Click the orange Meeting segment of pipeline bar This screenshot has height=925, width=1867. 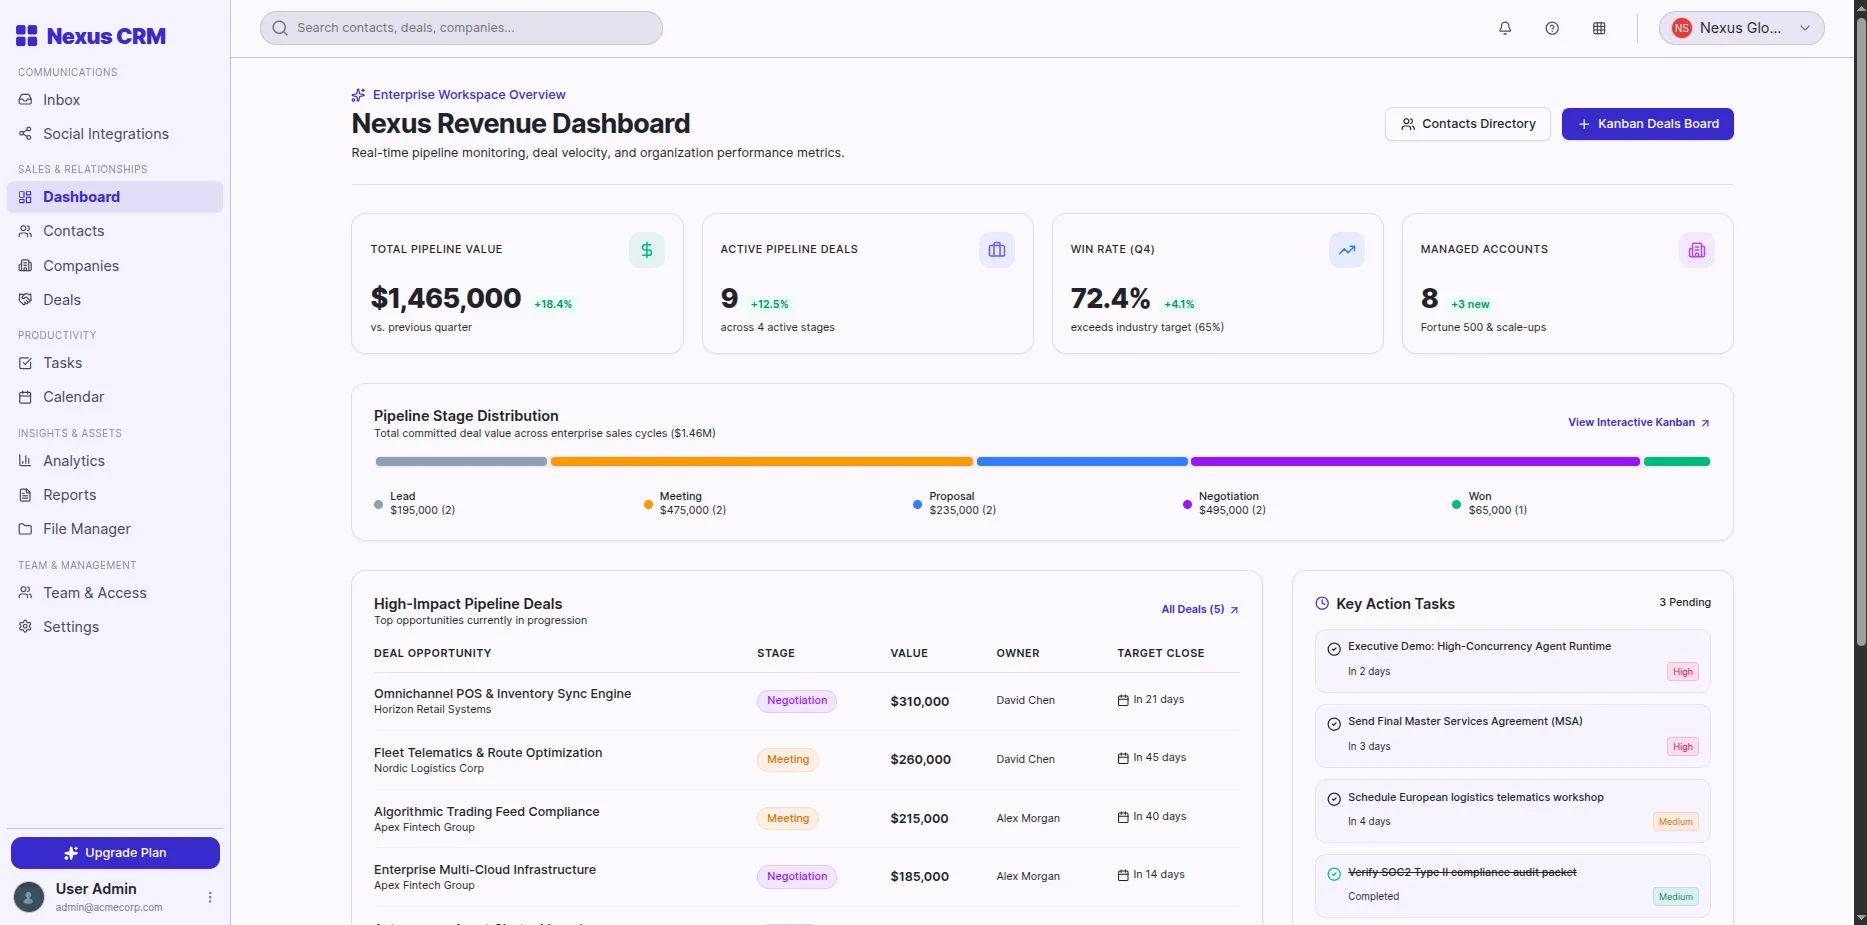point(761,462)
